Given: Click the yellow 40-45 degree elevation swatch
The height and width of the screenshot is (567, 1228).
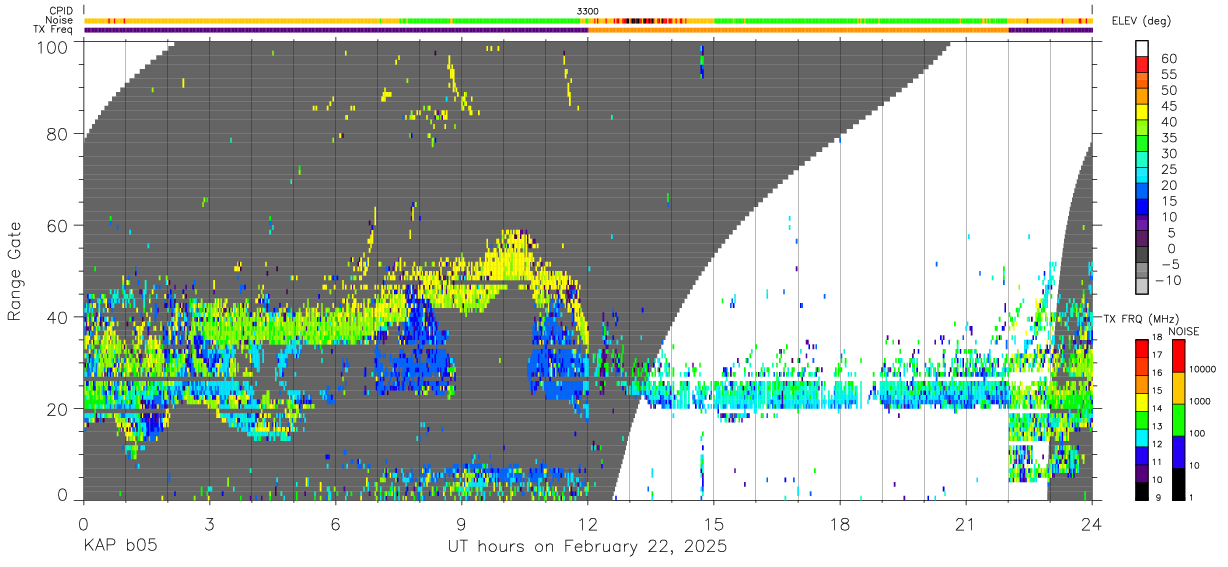Looking at the screenshot, I should (x=1142, y=113).
